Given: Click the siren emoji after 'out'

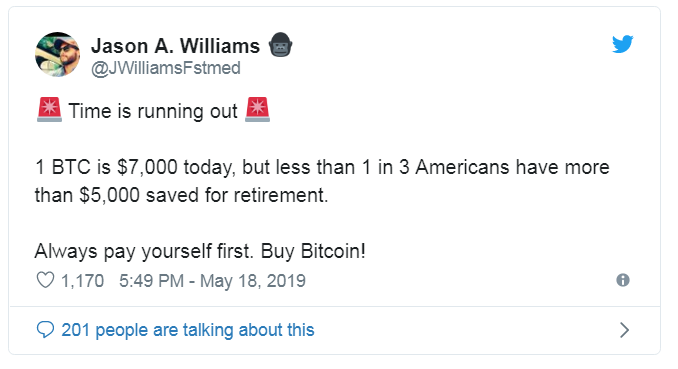Looking at the screenshot, I should (258, 110).
